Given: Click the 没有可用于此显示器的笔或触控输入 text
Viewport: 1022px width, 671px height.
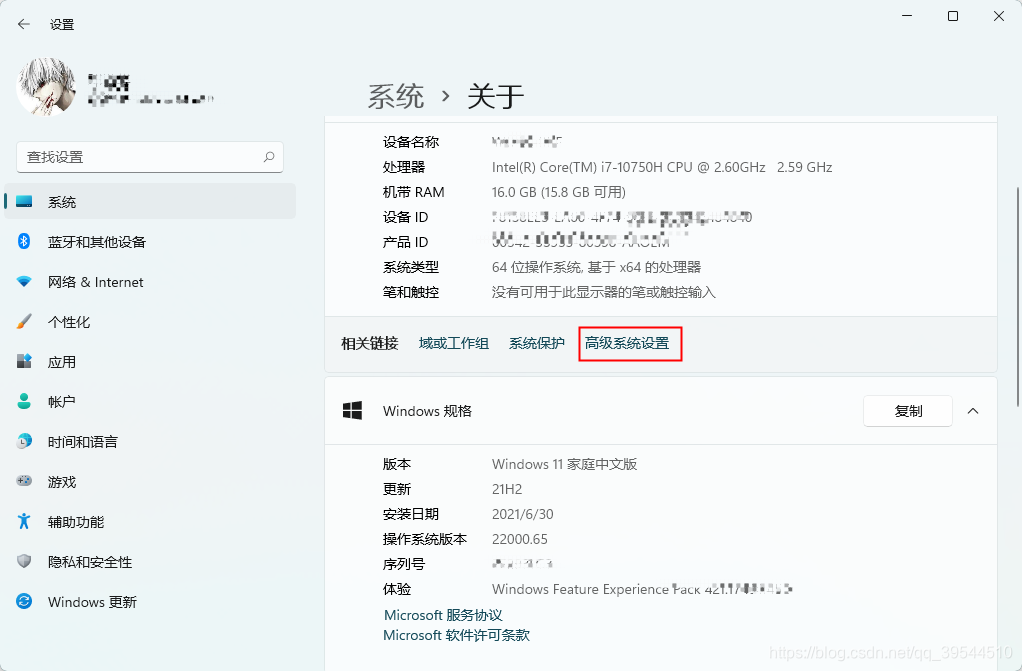Looking at the screenshot, I should (x=604, y=292).
